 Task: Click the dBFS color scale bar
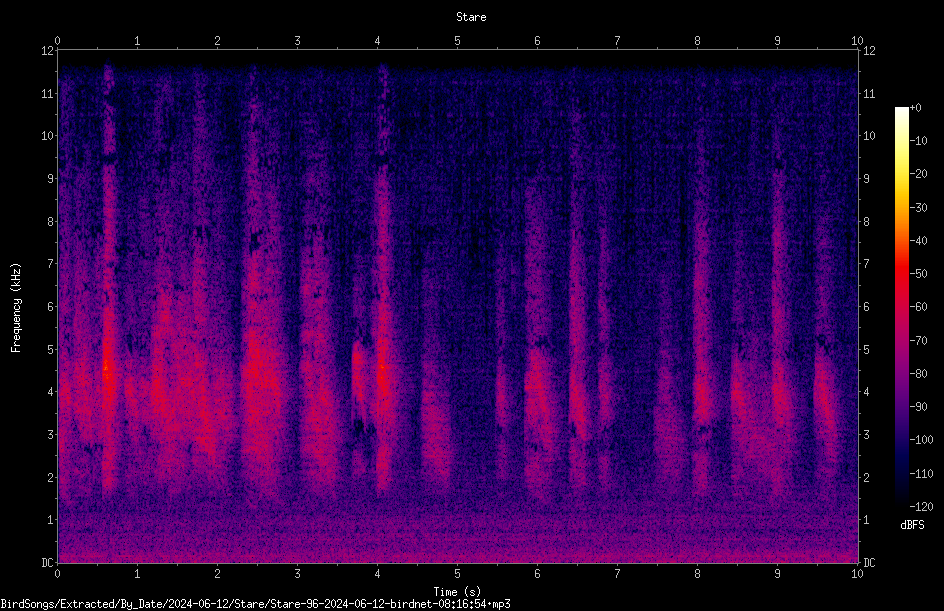[901, 306]
